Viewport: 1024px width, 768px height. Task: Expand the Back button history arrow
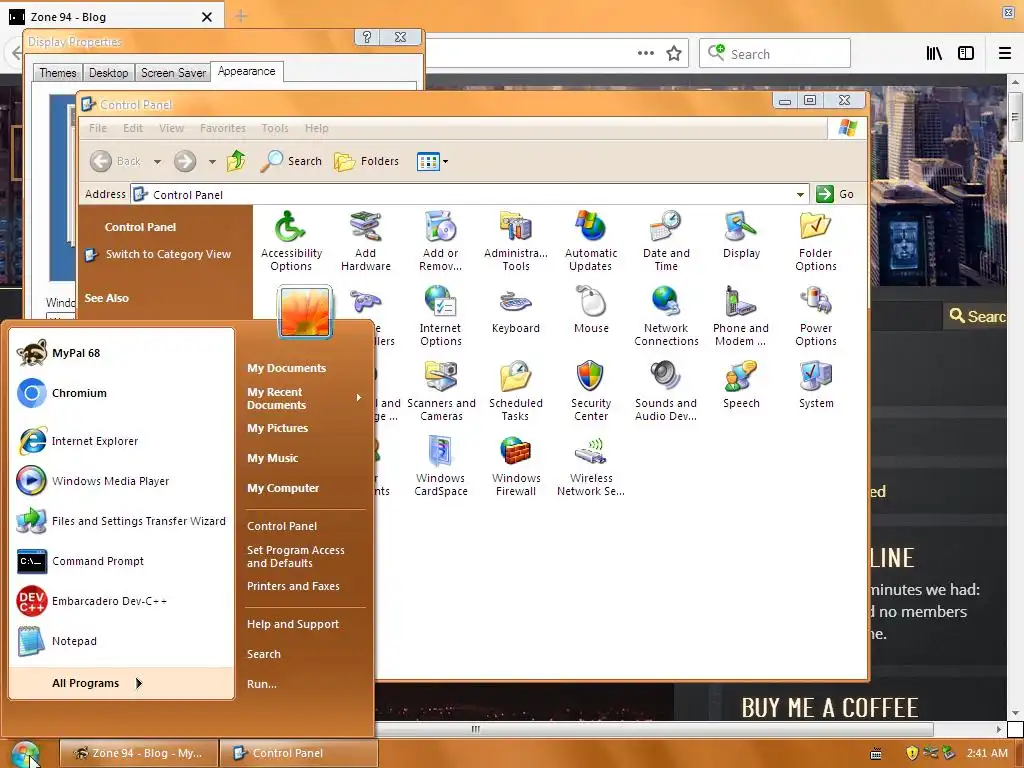[157, 161]
